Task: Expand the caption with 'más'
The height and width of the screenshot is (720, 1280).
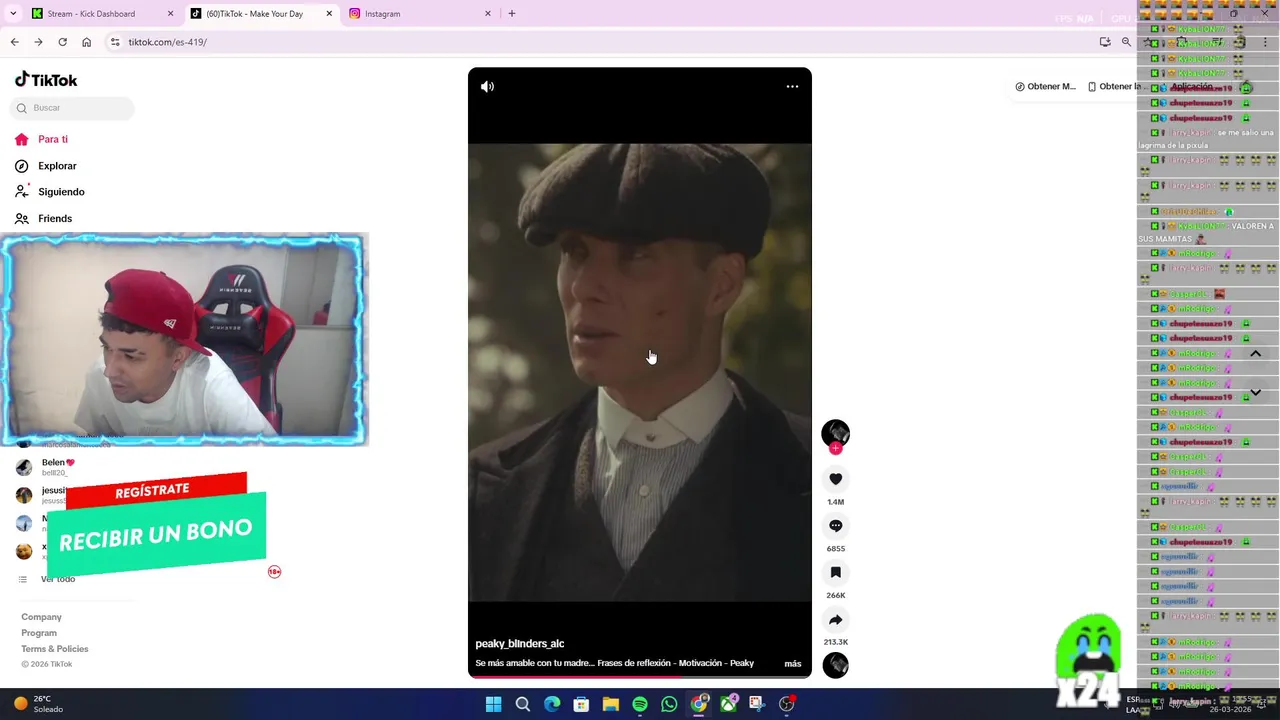Action: click(x=792, y=663)
